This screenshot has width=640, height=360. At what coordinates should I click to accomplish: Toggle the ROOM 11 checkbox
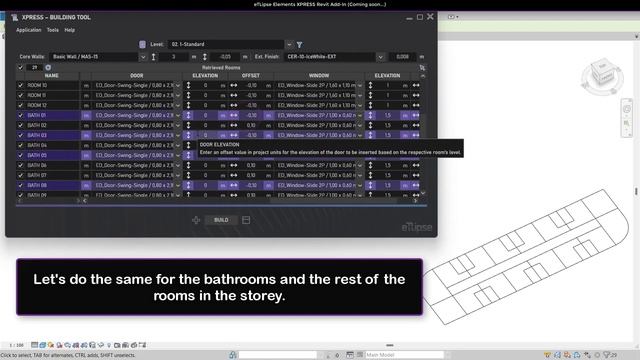pos(20,95)
